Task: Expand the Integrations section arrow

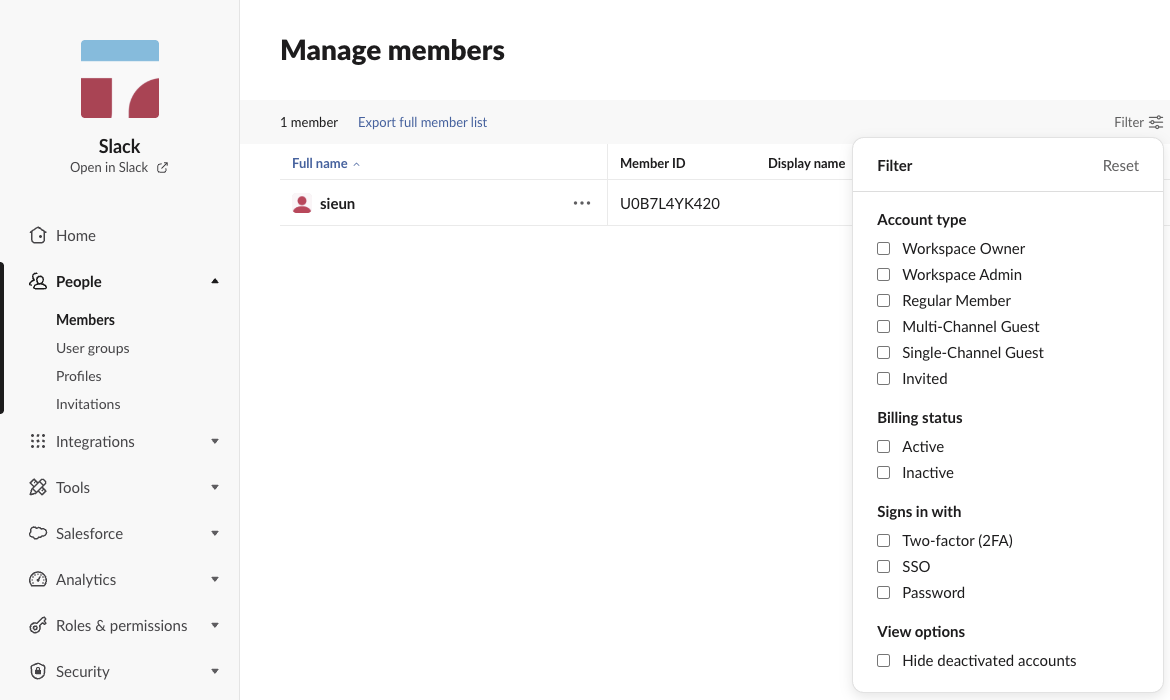Action: (215, 441)
